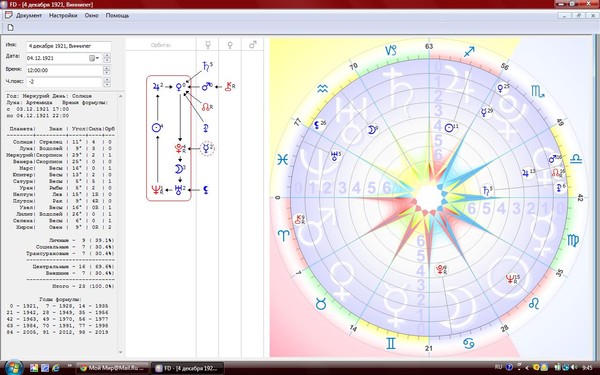
Task: Click the name input field
Action: coord(68,46)
